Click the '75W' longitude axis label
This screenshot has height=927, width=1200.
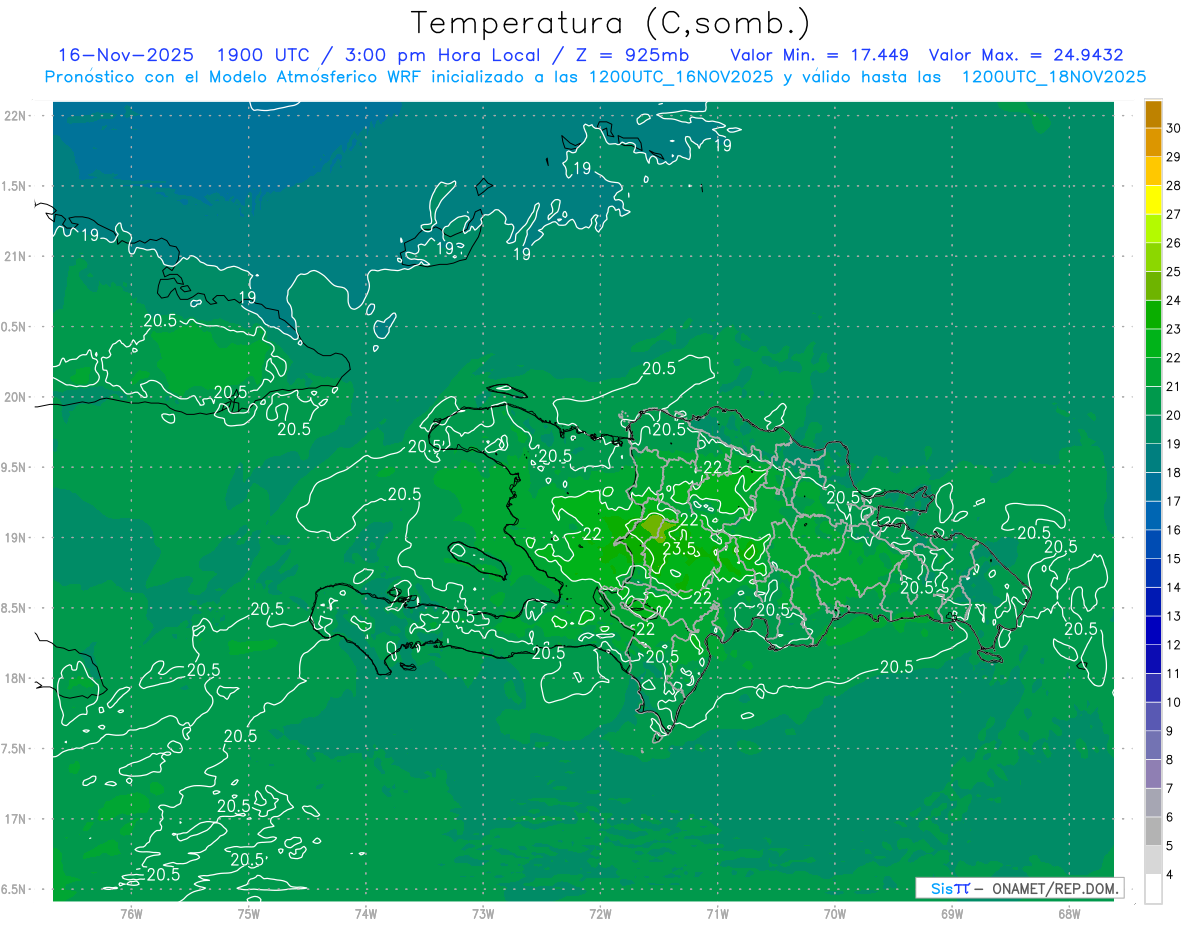[x=248, y=914]
